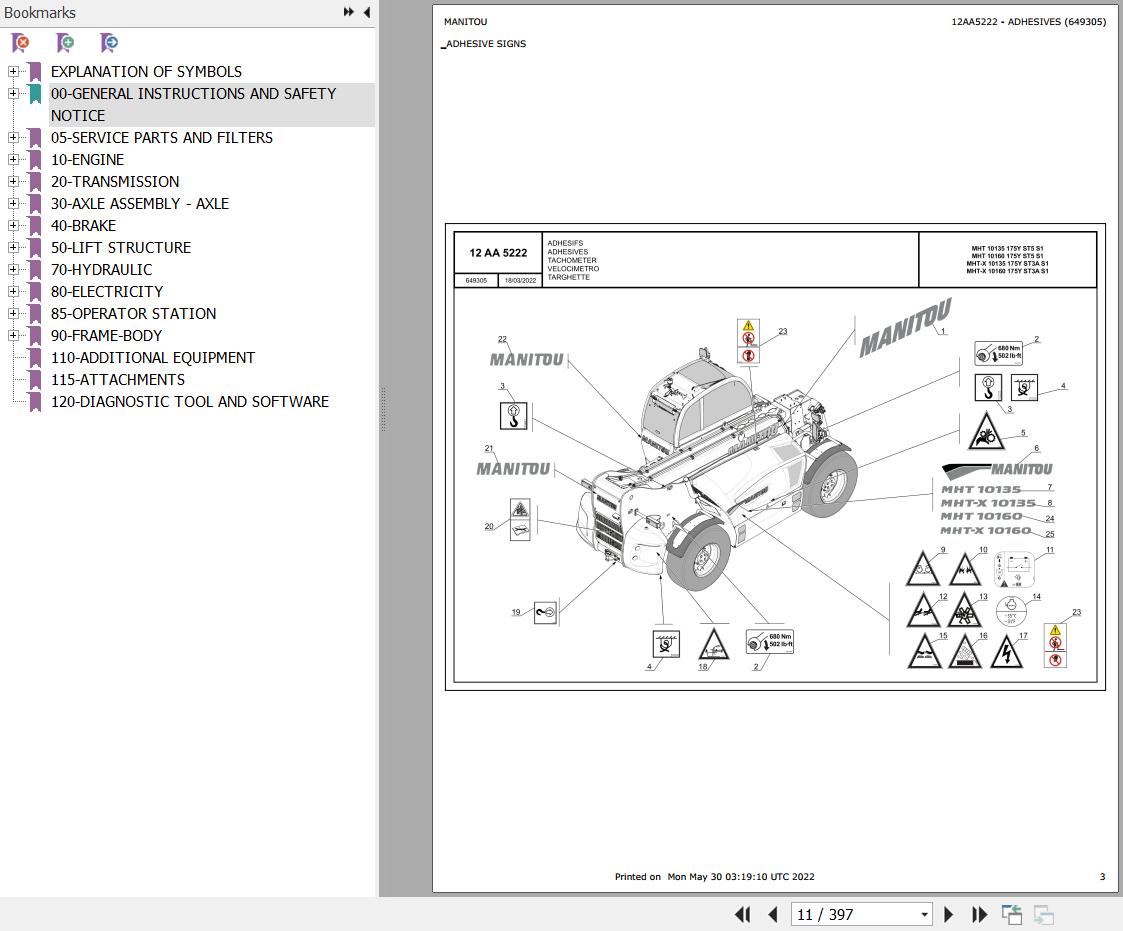Go to the first page
Image resolution: width=1123 pixels, height=931 pixels.
point(743,915)
